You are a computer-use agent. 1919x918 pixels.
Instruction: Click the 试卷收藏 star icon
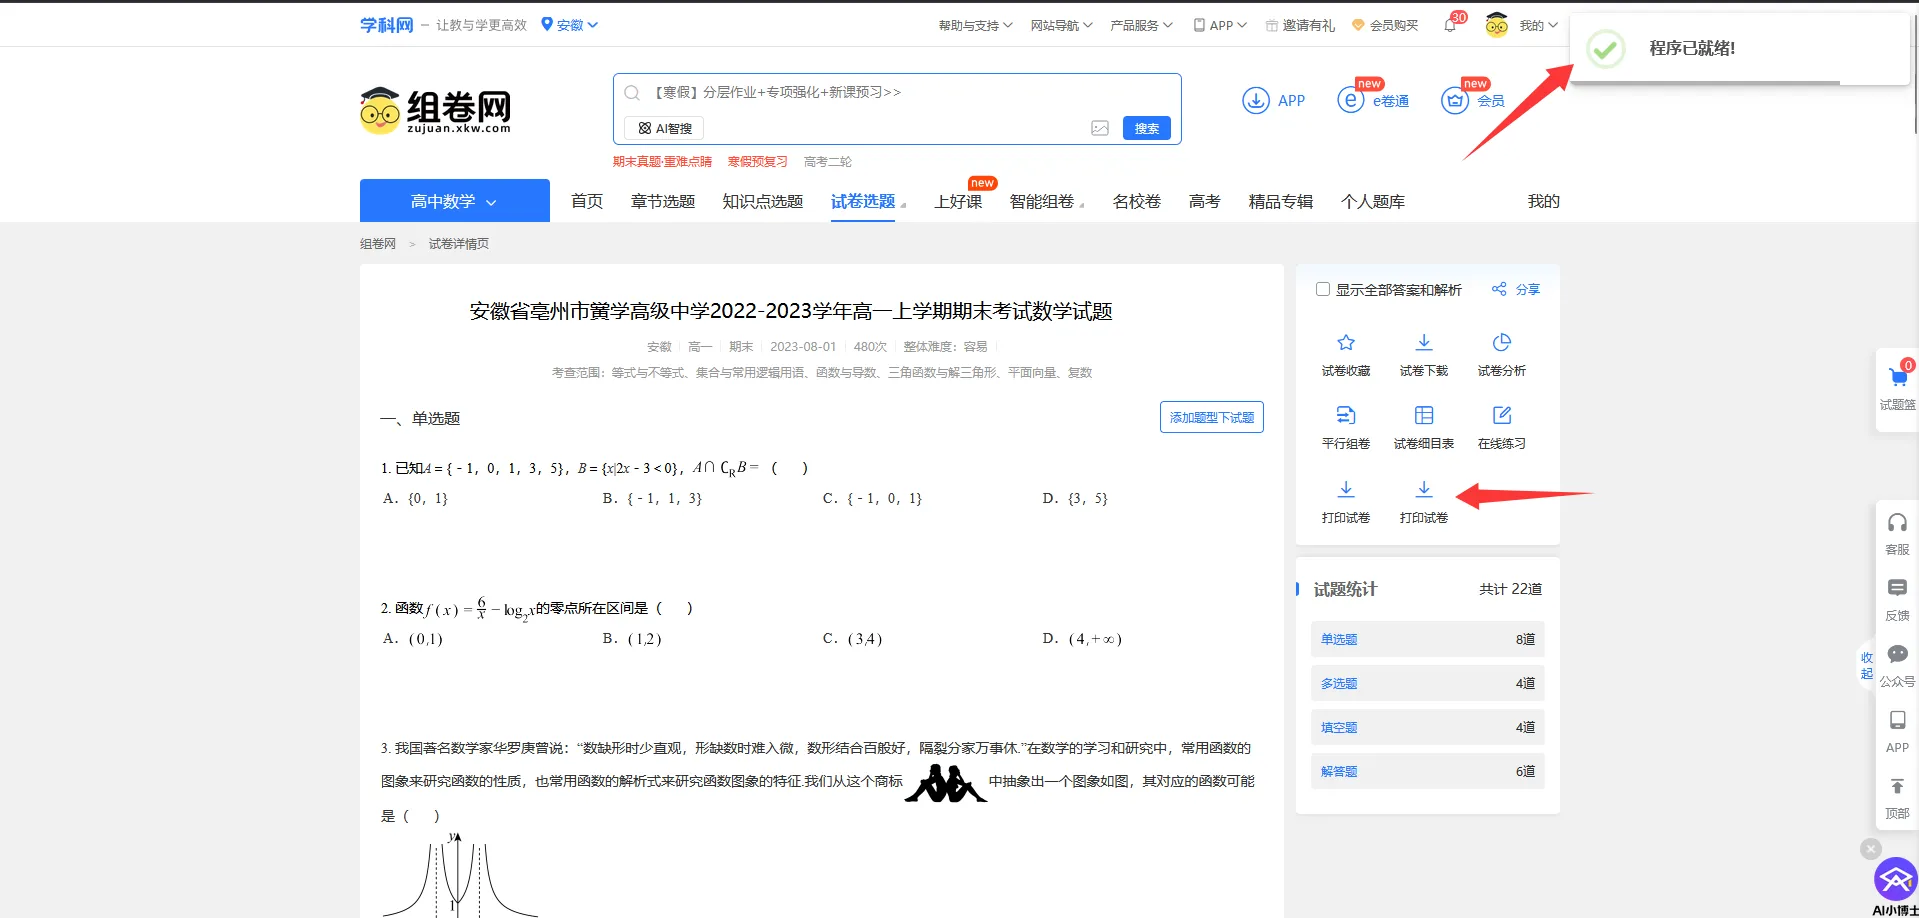(x=1345, y=343)
